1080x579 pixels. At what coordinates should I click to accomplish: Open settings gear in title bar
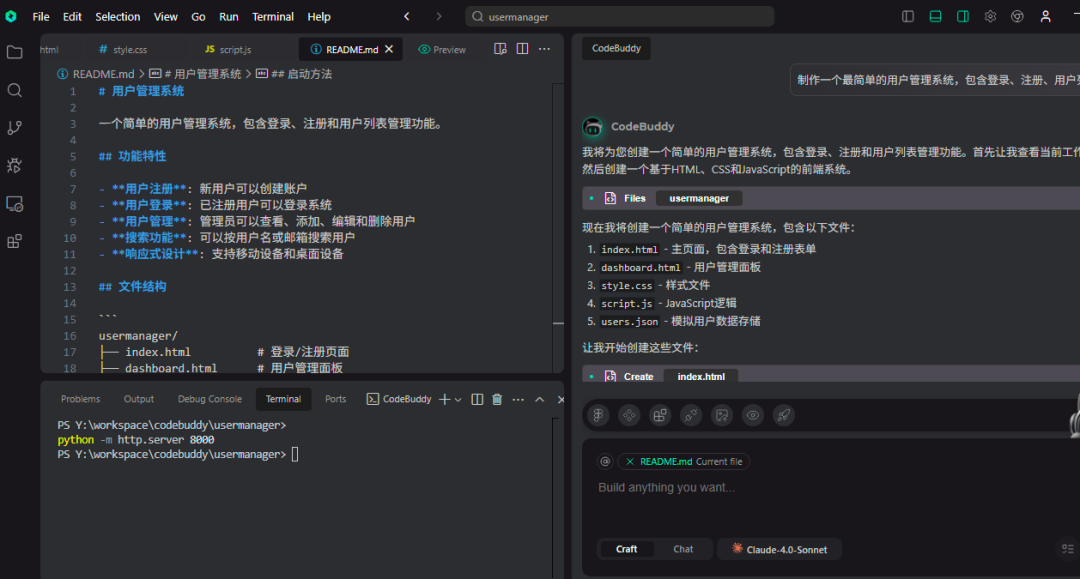click(990, 17)
